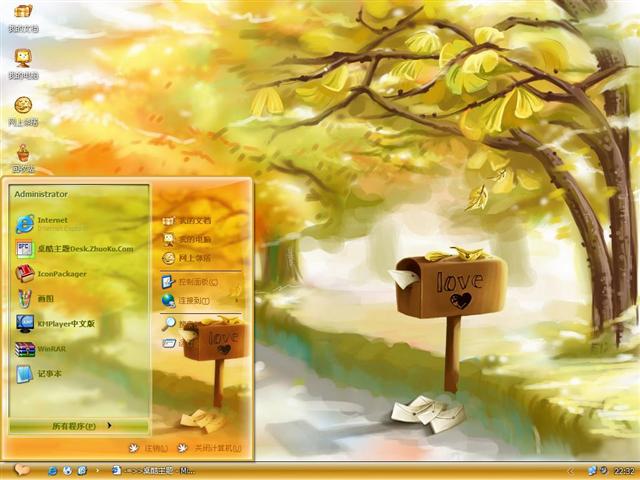Expand the quick launch overflow chevron
Viewport: 640px width, 480px height.
tap(97, 471)
